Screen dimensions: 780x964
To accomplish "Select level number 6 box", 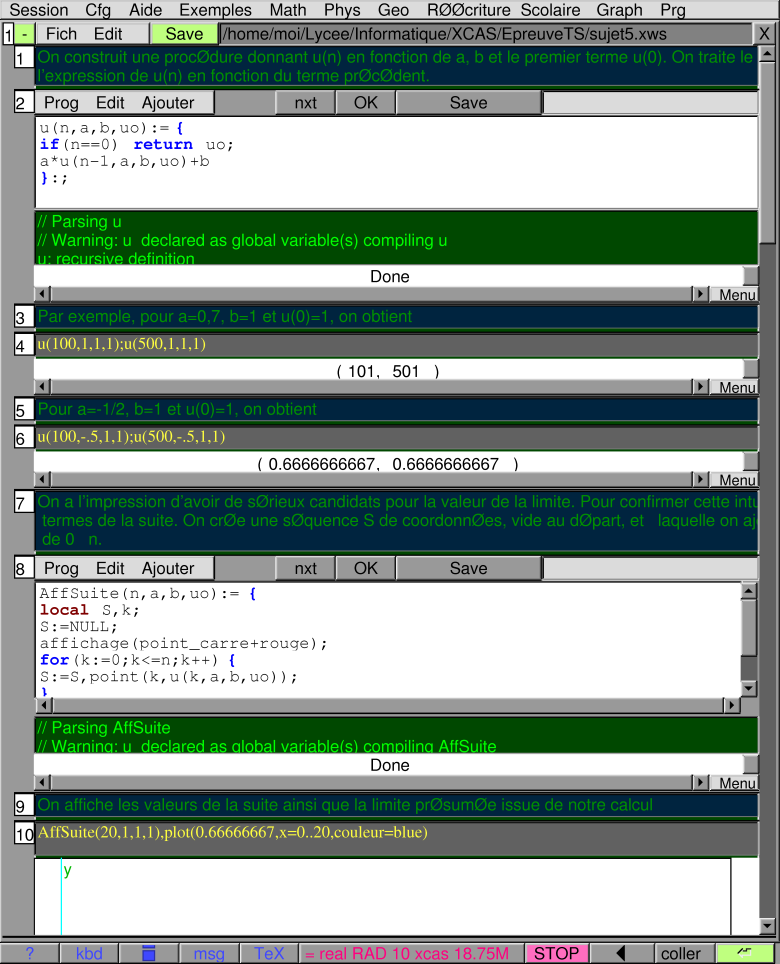I will click(x=24, y=438).
